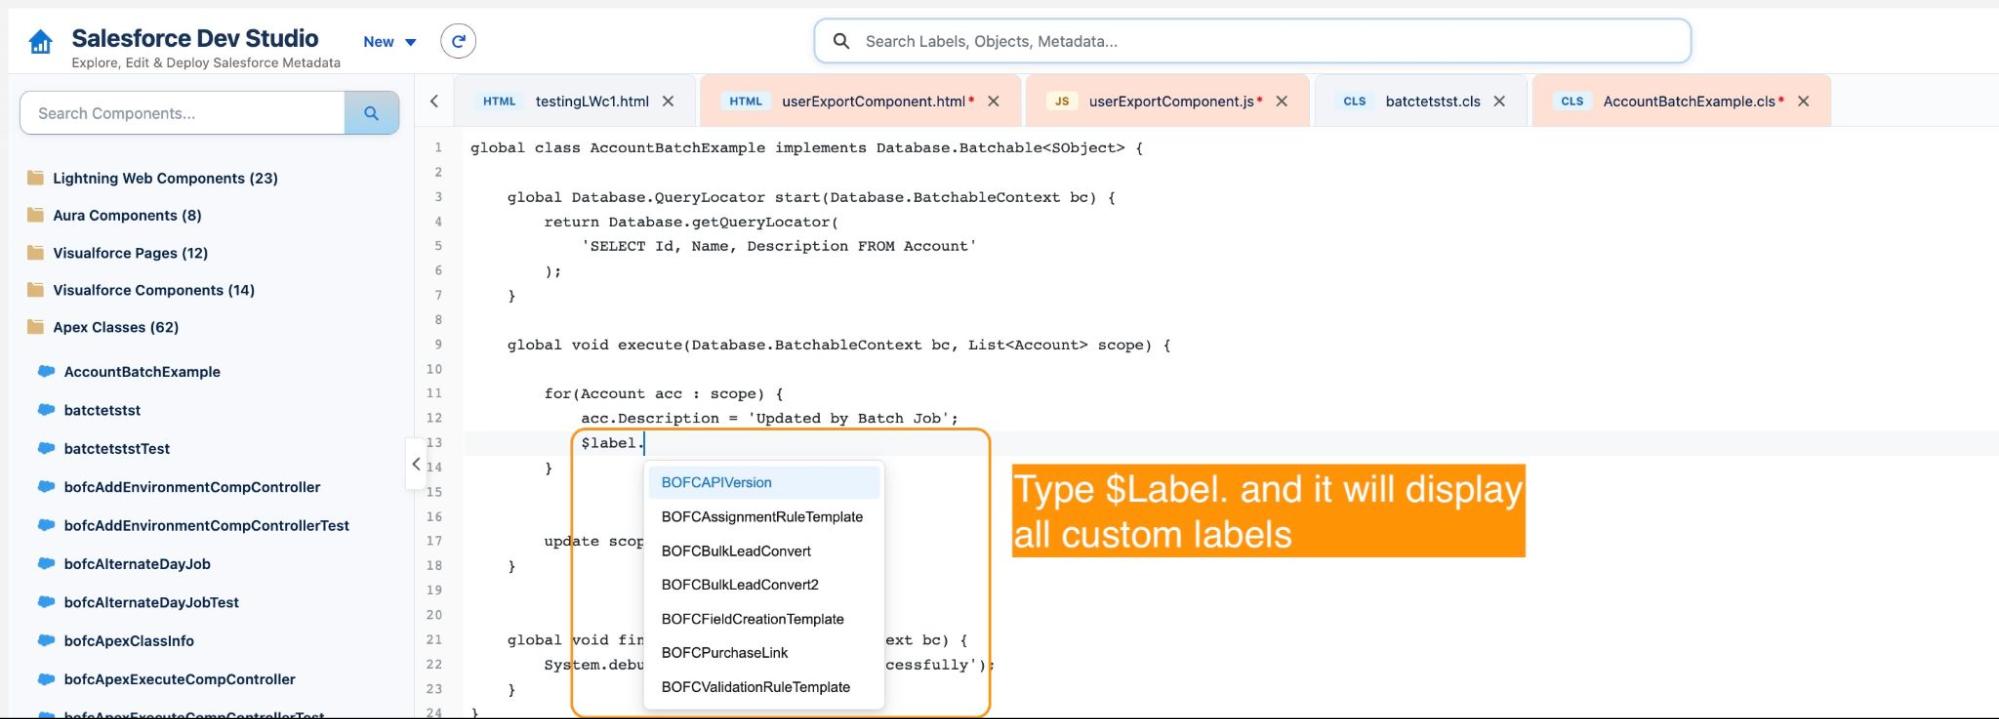The image size is (1999, 719).
Task: Switch to userExportComponent.html tab
Action: point(861,101)
